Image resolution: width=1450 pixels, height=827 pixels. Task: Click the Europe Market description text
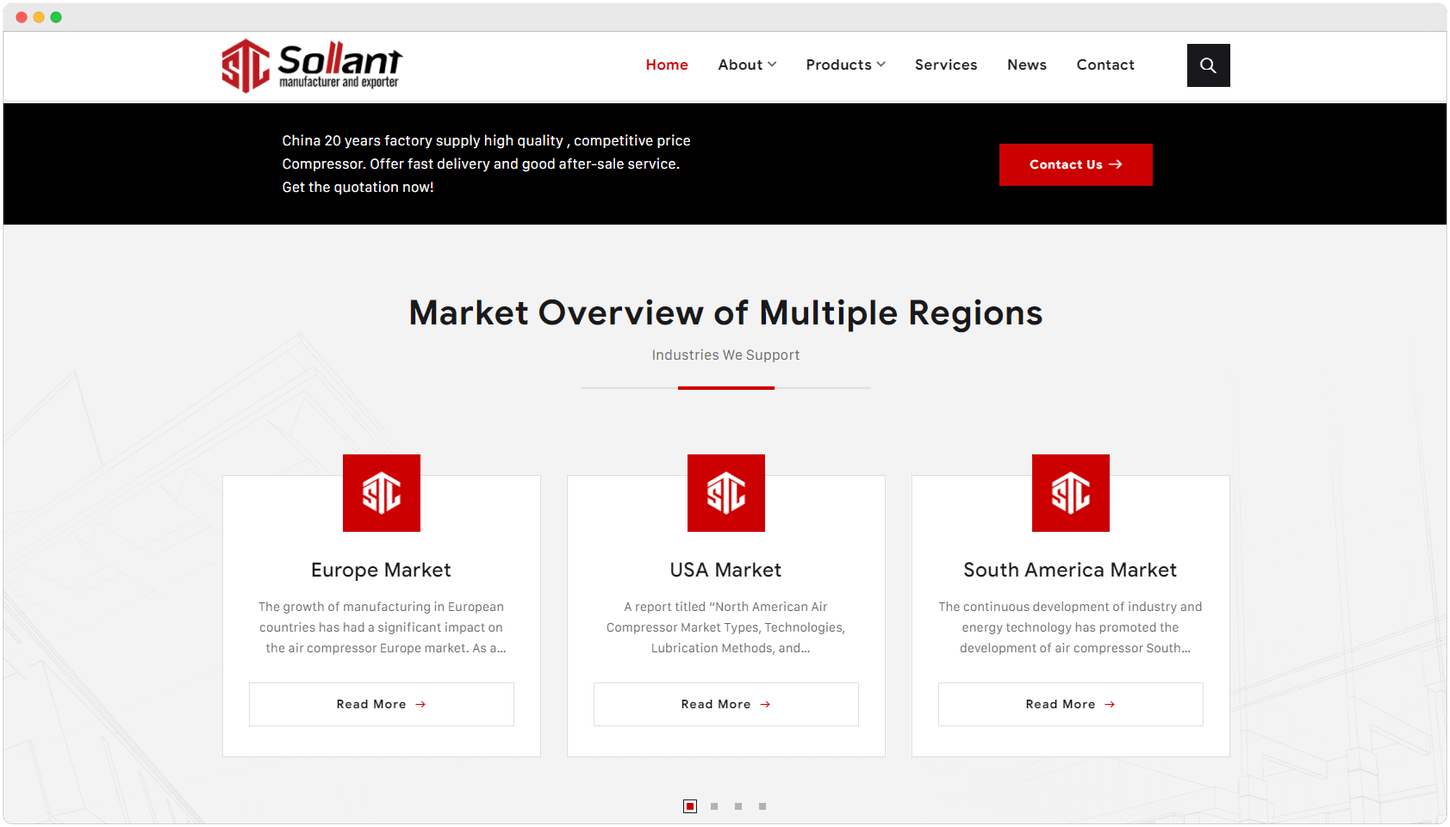click(x=381, y=627)
